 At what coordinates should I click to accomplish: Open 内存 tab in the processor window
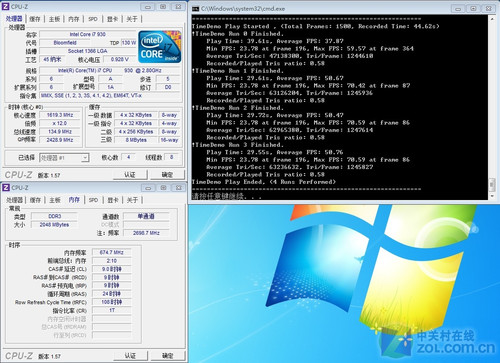[74, 19]
